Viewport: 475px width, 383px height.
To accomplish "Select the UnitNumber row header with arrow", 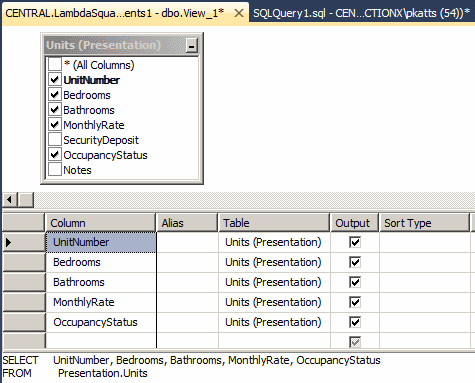I will 24,242.
